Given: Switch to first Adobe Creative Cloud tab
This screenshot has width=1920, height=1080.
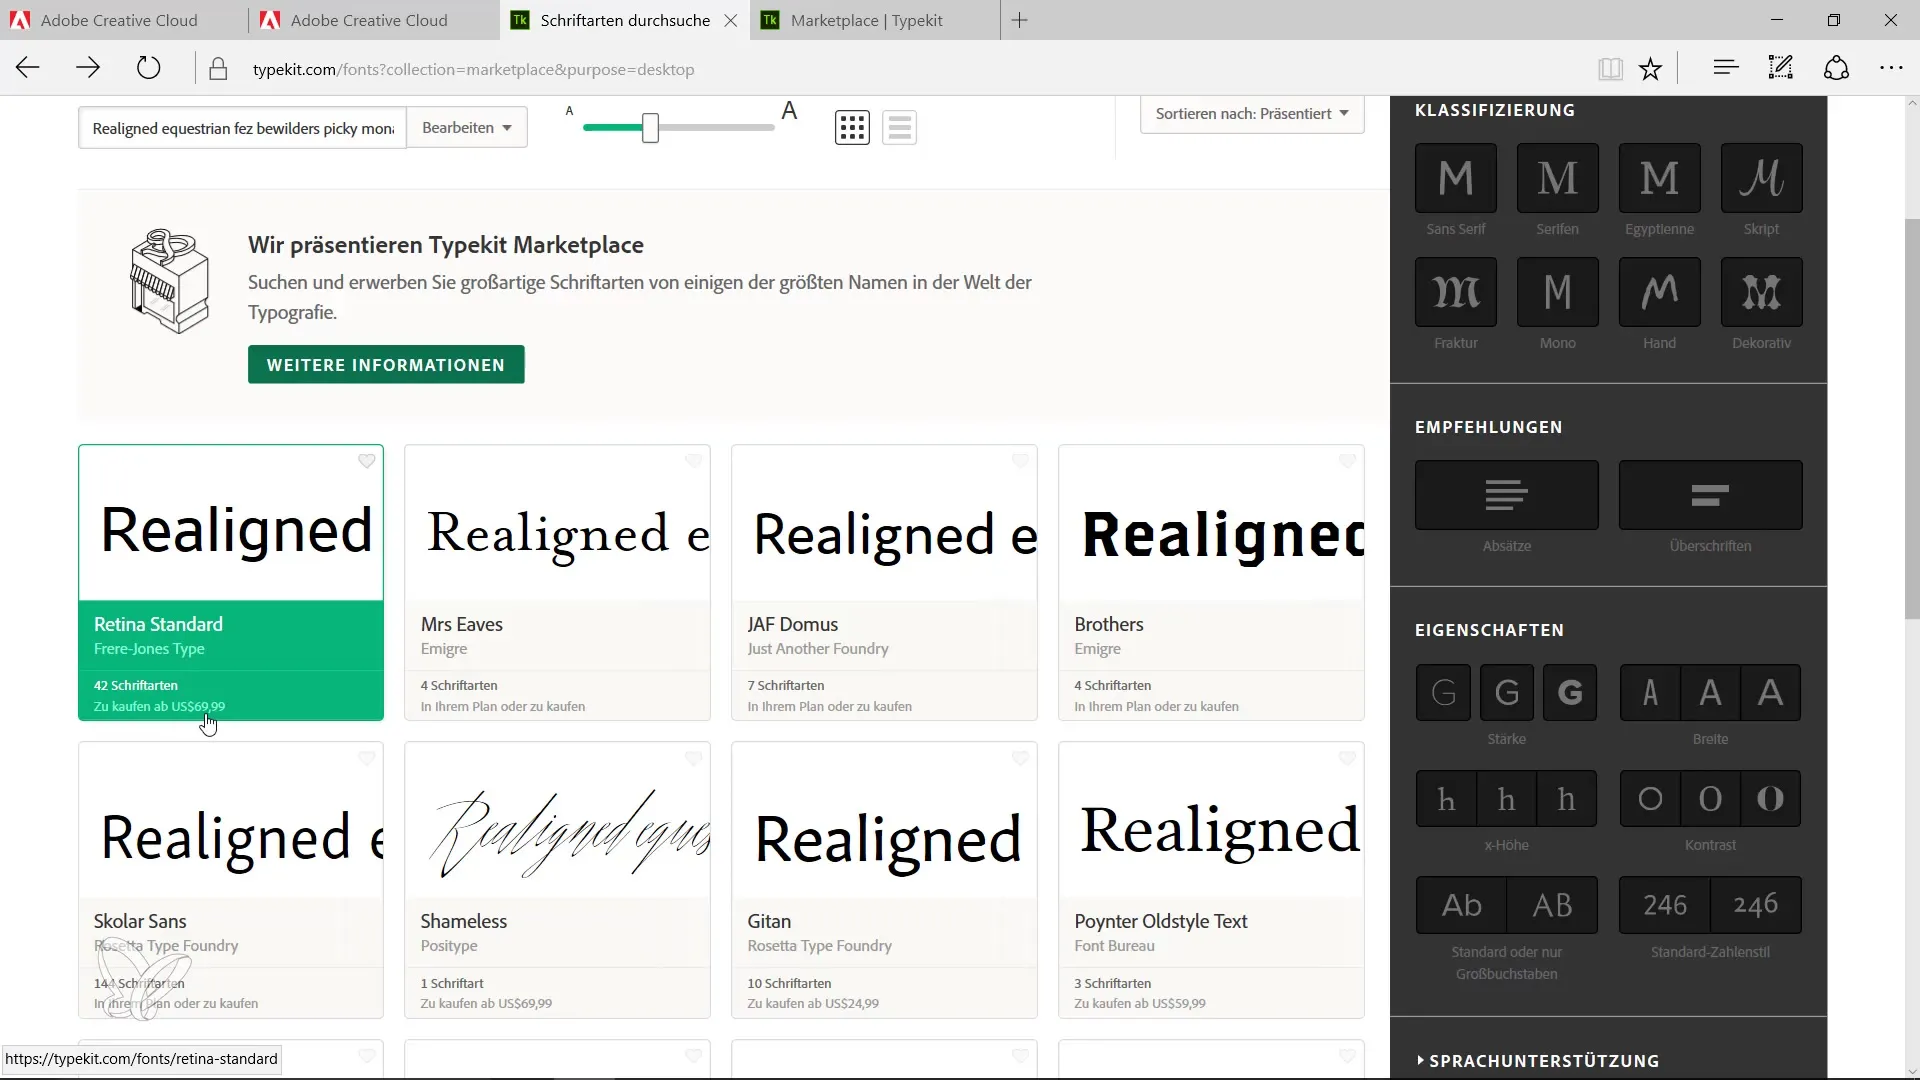Looking at the screenshot, I should pos(124,20).
